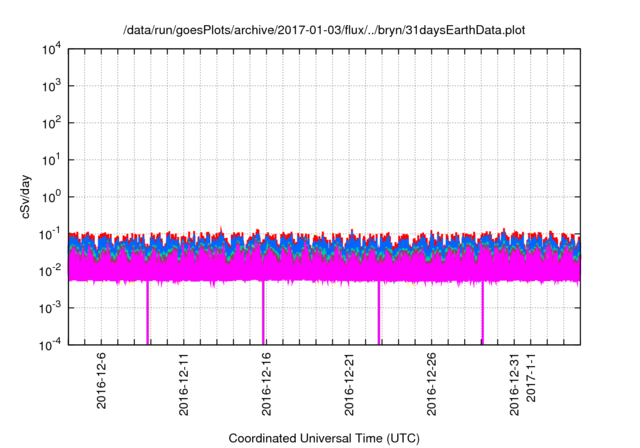Click the magenta dropout spike before 2016-12-31
Screen dimensions: 640x448
[x=482, y=313]
